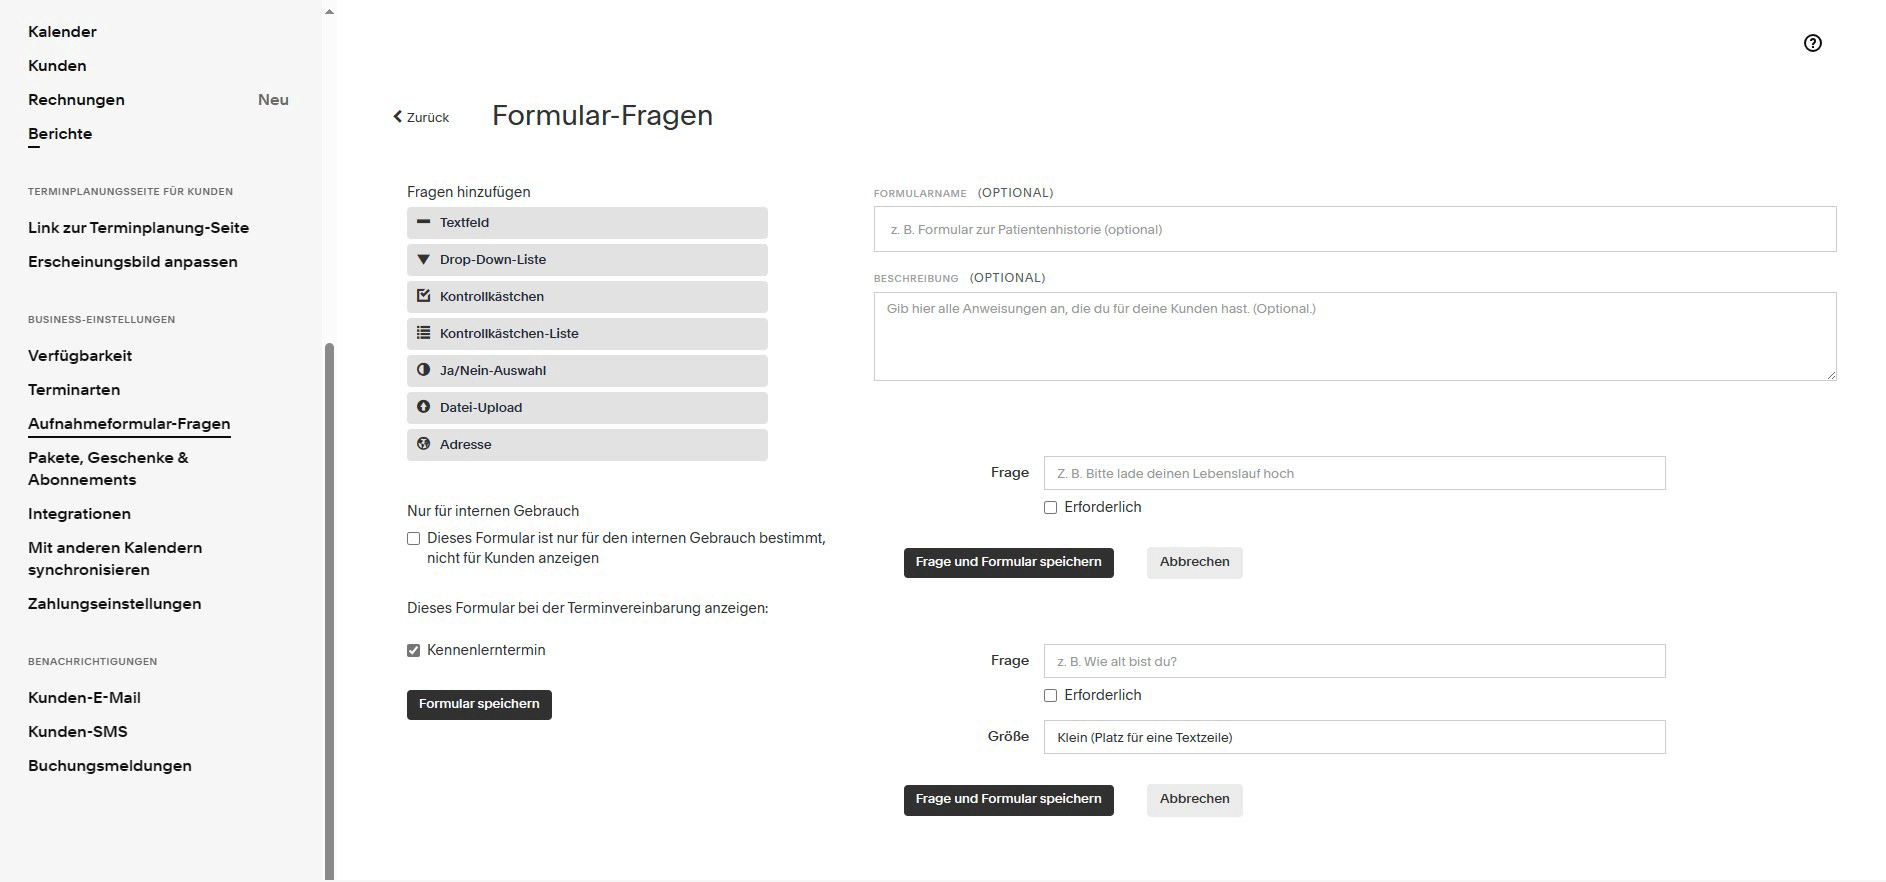The height and width of the screenshot is (882, 1886).
Task: Click Formular speichern button
Action: click(479, 704)
